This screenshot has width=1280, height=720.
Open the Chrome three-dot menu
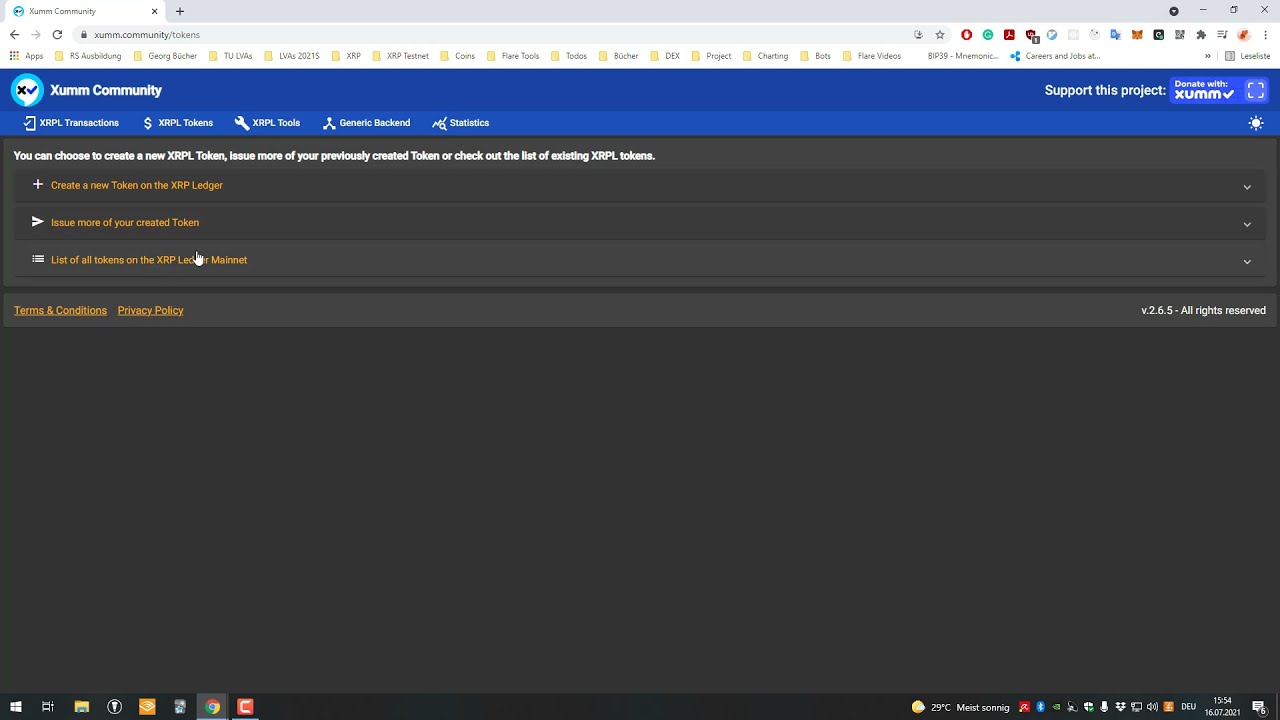1265,35
